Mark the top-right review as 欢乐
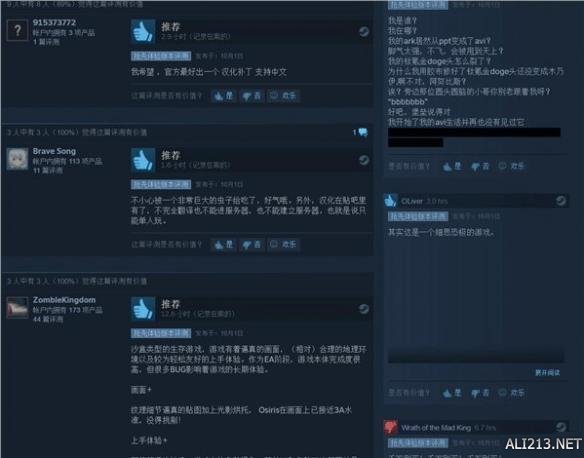The height and width of the screenshot is (458, 584). tap(512, 166)
